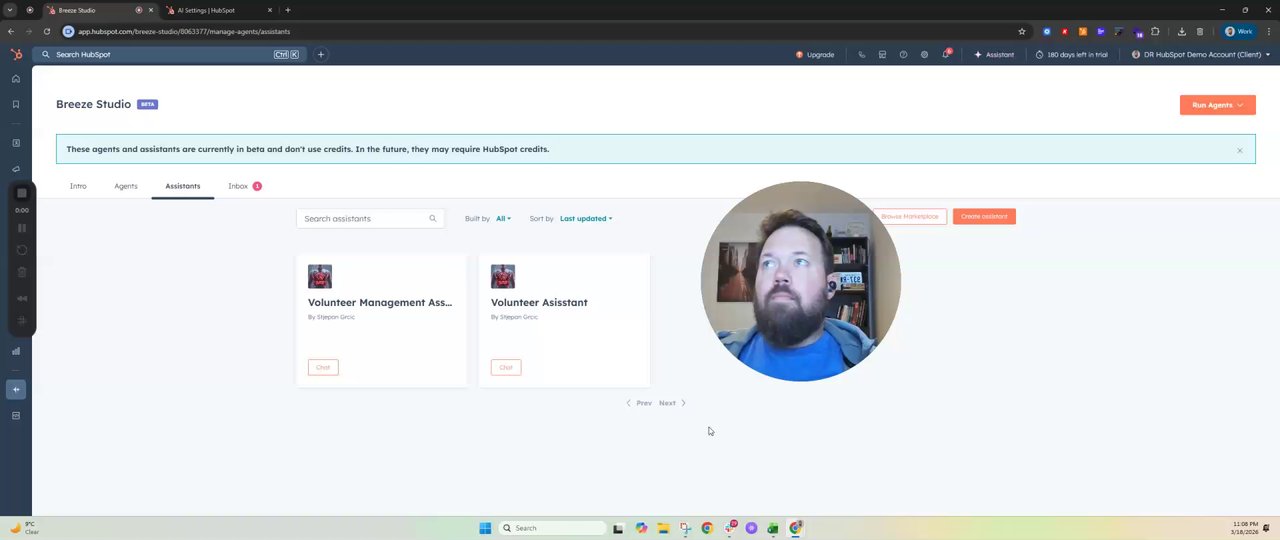Click the HubSpot sprocket logo

(x=16, y=54)
